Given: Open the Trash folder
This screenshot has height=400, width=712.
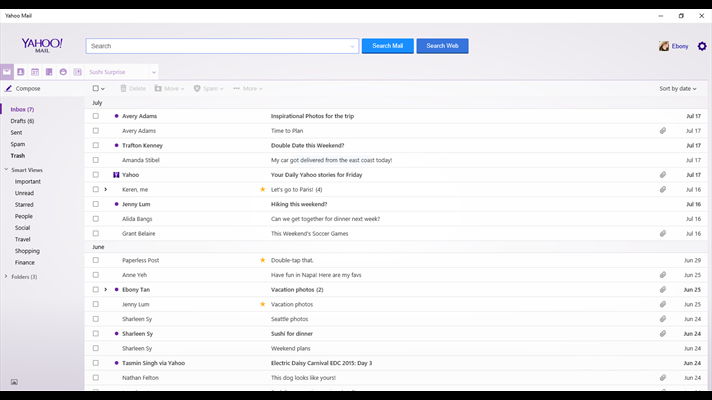Looking at the screenshot, I should click(18, 156).
